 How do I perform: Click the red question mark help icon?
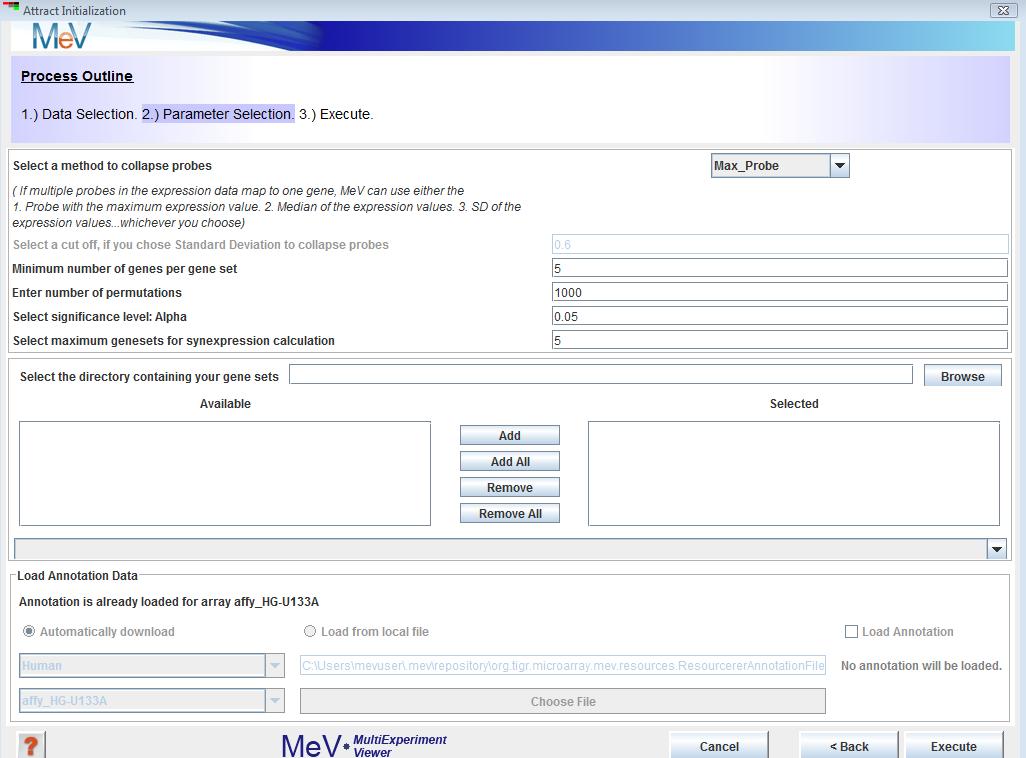(31, 745)
